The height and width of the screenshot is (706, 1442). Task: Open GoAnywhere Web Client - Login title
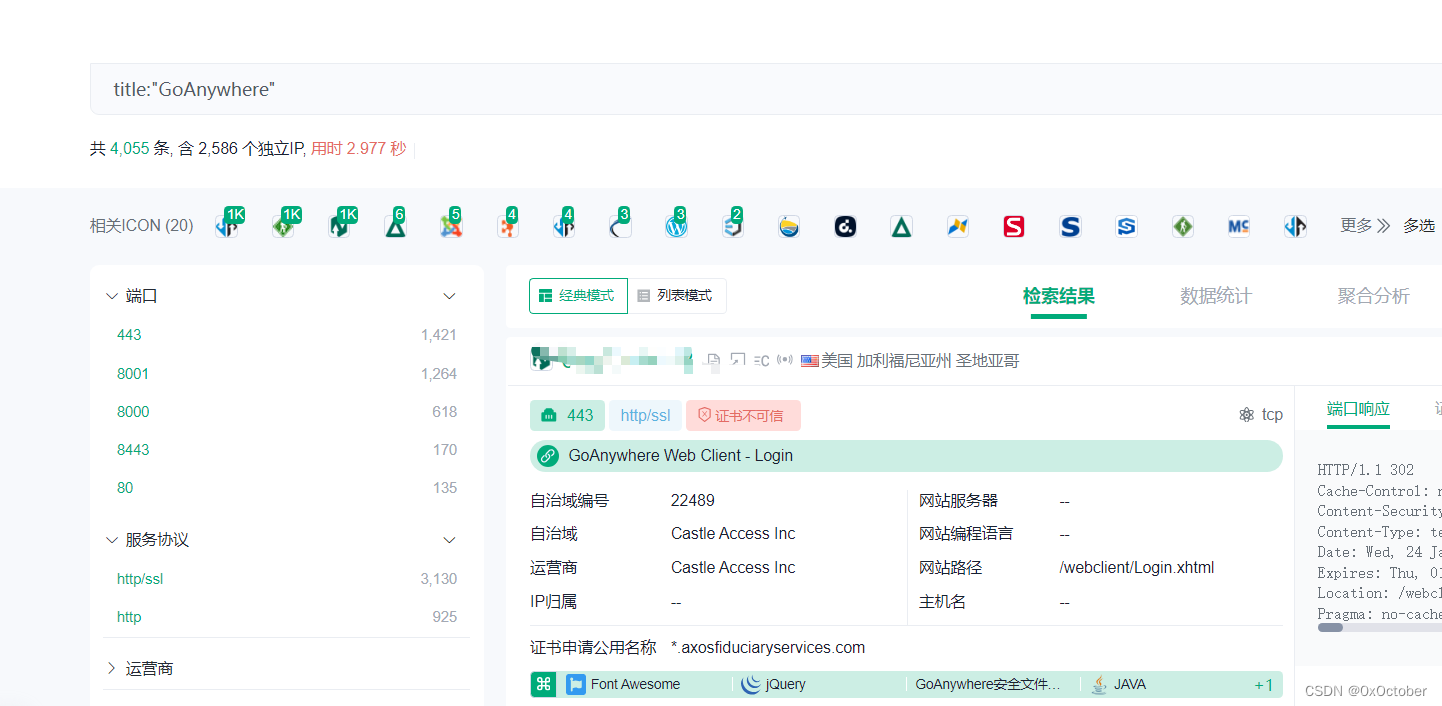click(680, 456)
